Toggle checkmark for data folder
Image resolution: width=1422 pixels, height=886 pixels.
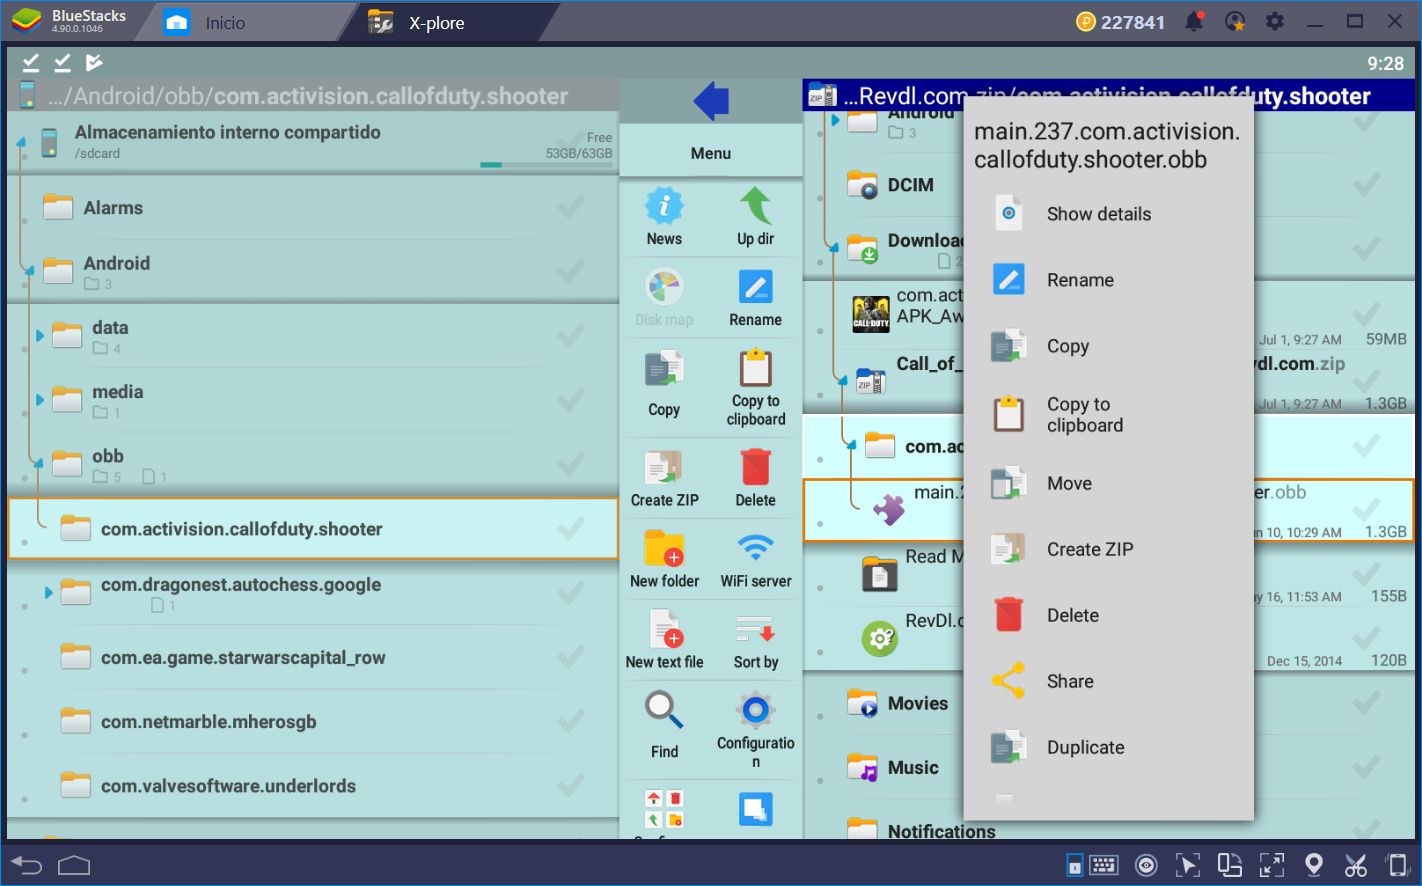click(x=571, y=335)
